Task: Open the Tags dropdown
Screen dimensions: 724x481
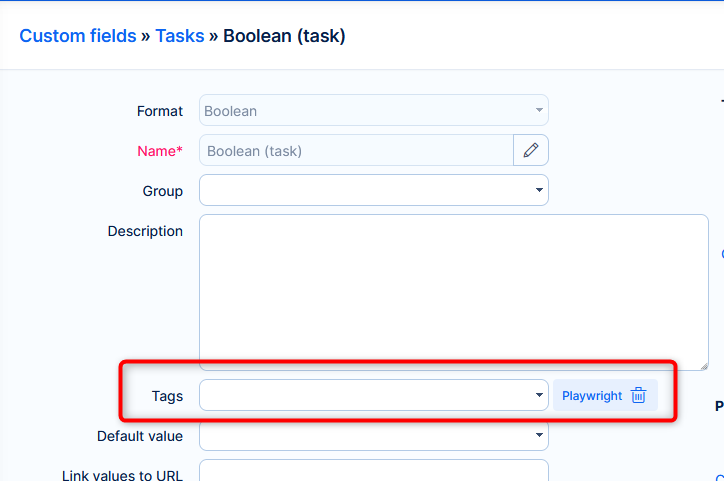Action: point(373,395)
